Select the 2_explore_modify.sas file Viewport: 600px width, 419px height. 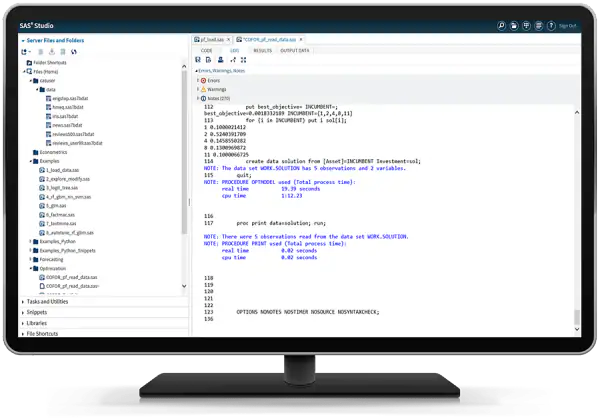click(64, 179)
